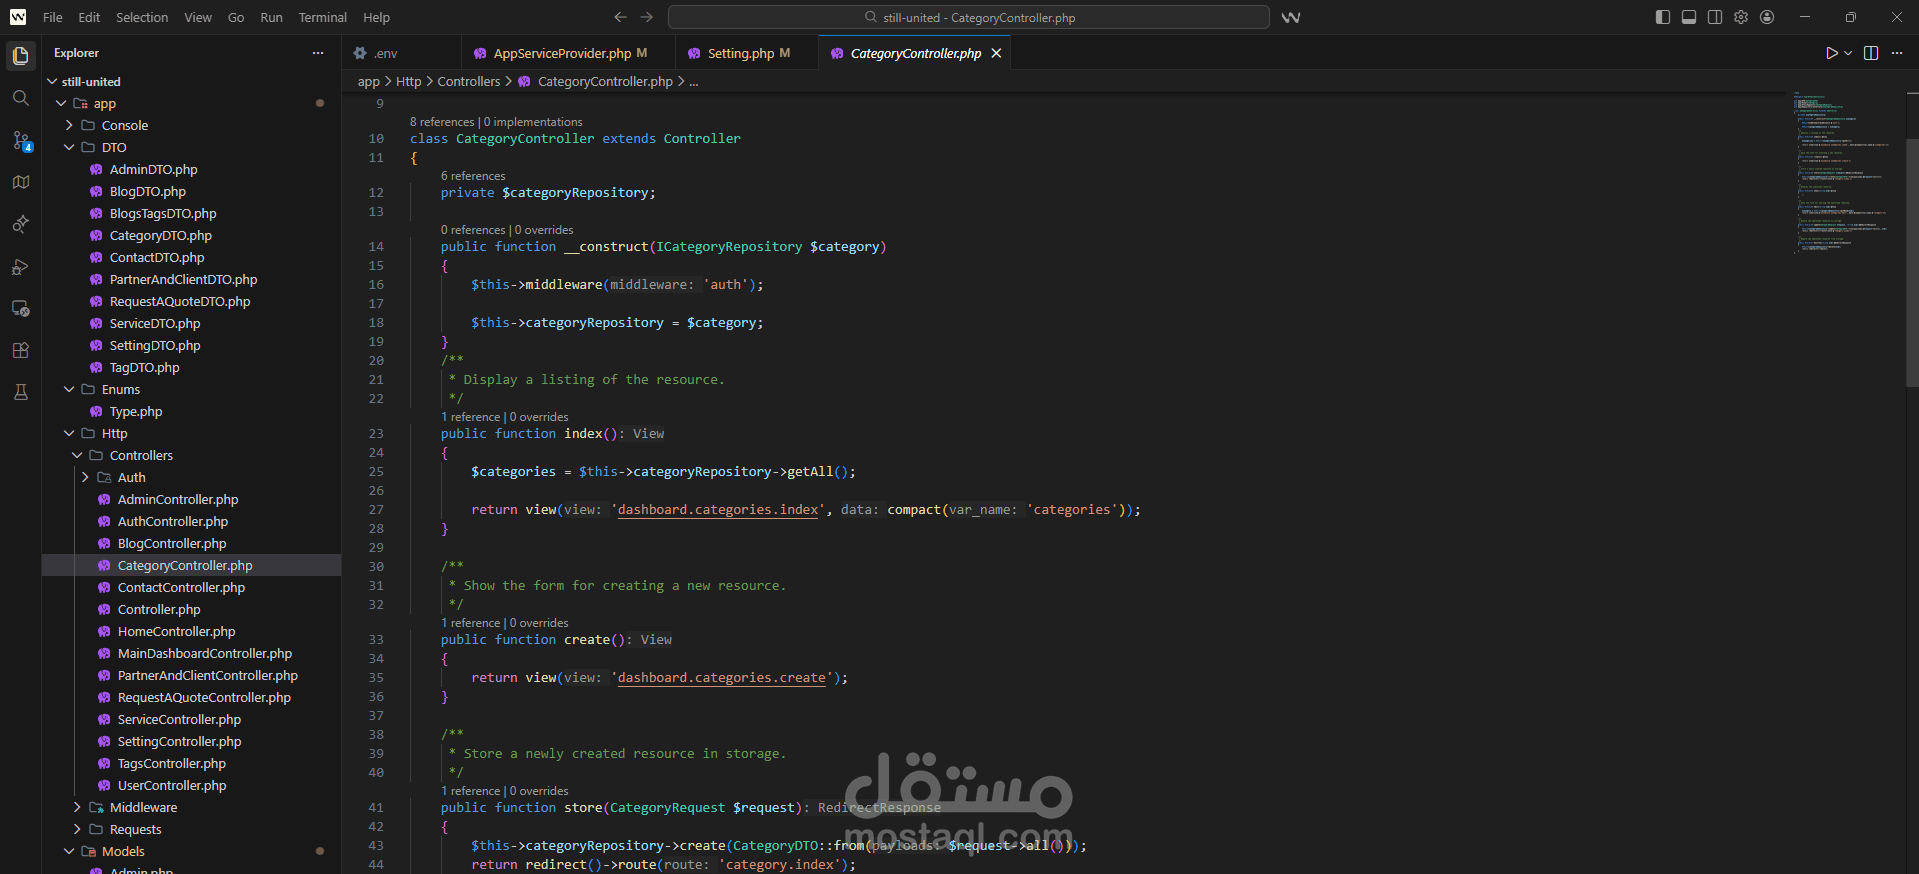The height and width of the screenshot is (874, 1919).
Task: Open the Testing flask icon
Action: (x=20, y=392)
